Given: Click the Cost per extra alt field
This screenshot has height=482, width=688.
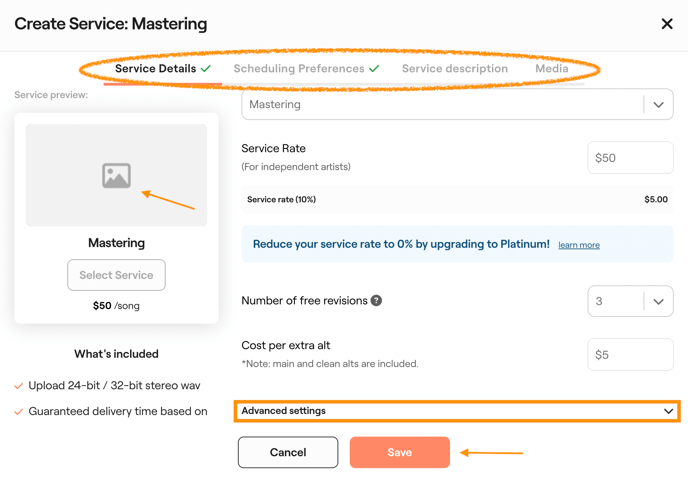Looking at the screenshot, I should click(630, 355).
